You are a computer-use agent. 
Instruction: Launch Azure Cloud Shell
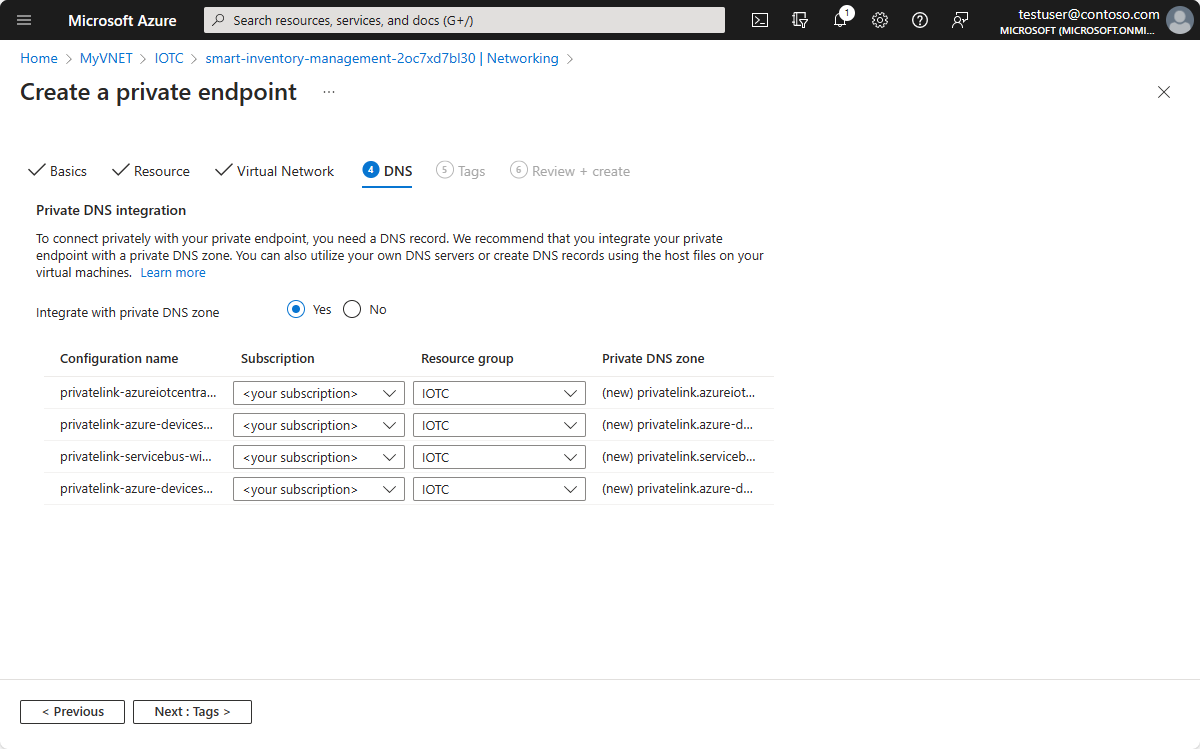[760, 19]
